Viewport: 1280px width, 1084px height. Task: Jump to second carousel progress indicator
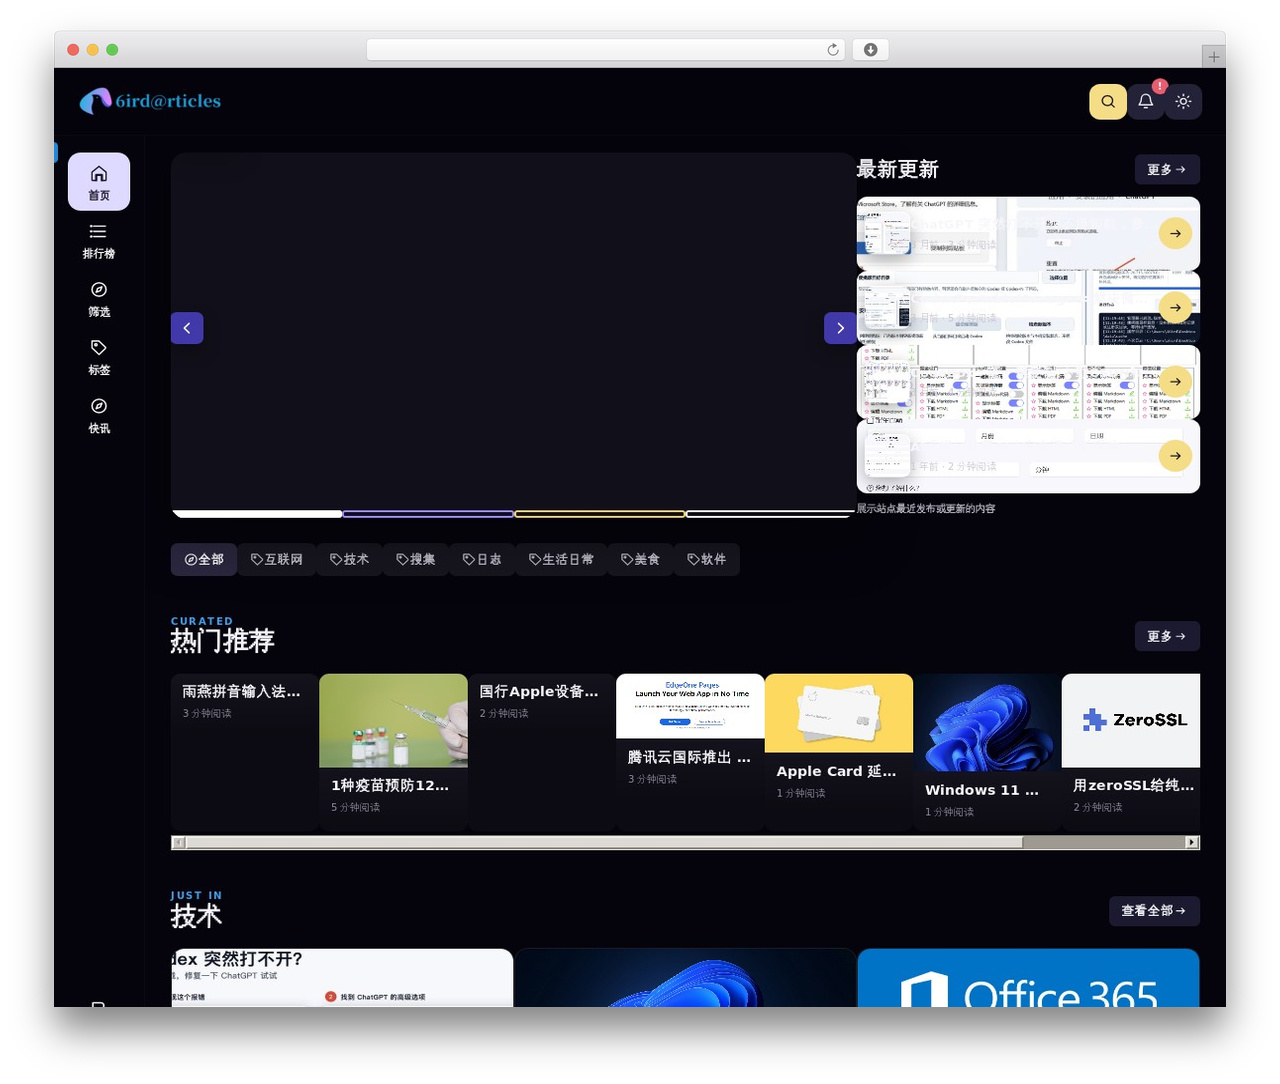tap(428, 514)
